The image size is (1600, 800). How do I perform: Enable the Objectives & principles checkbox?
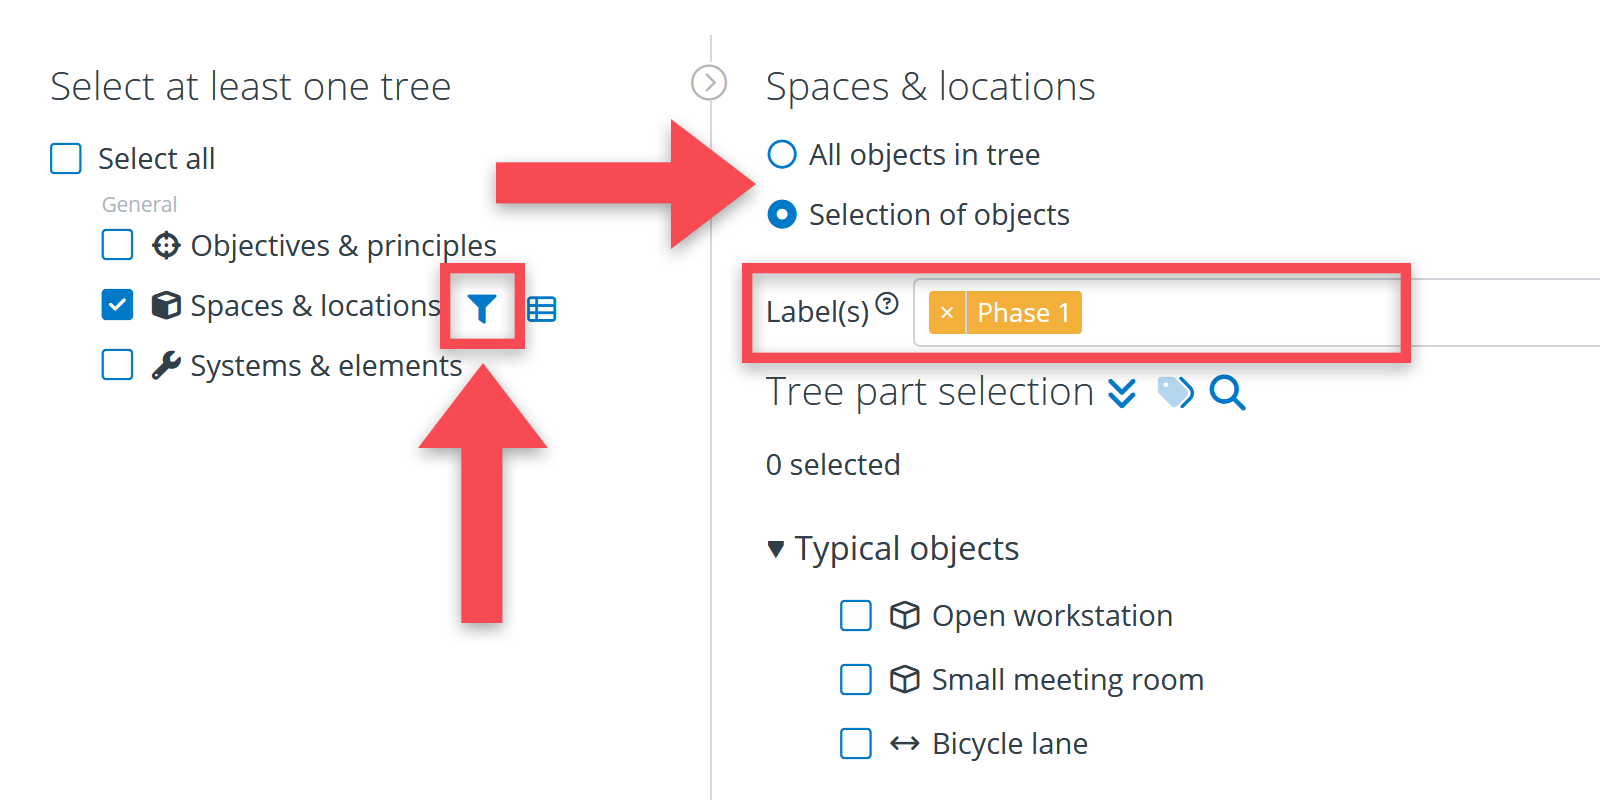(118, 245)
